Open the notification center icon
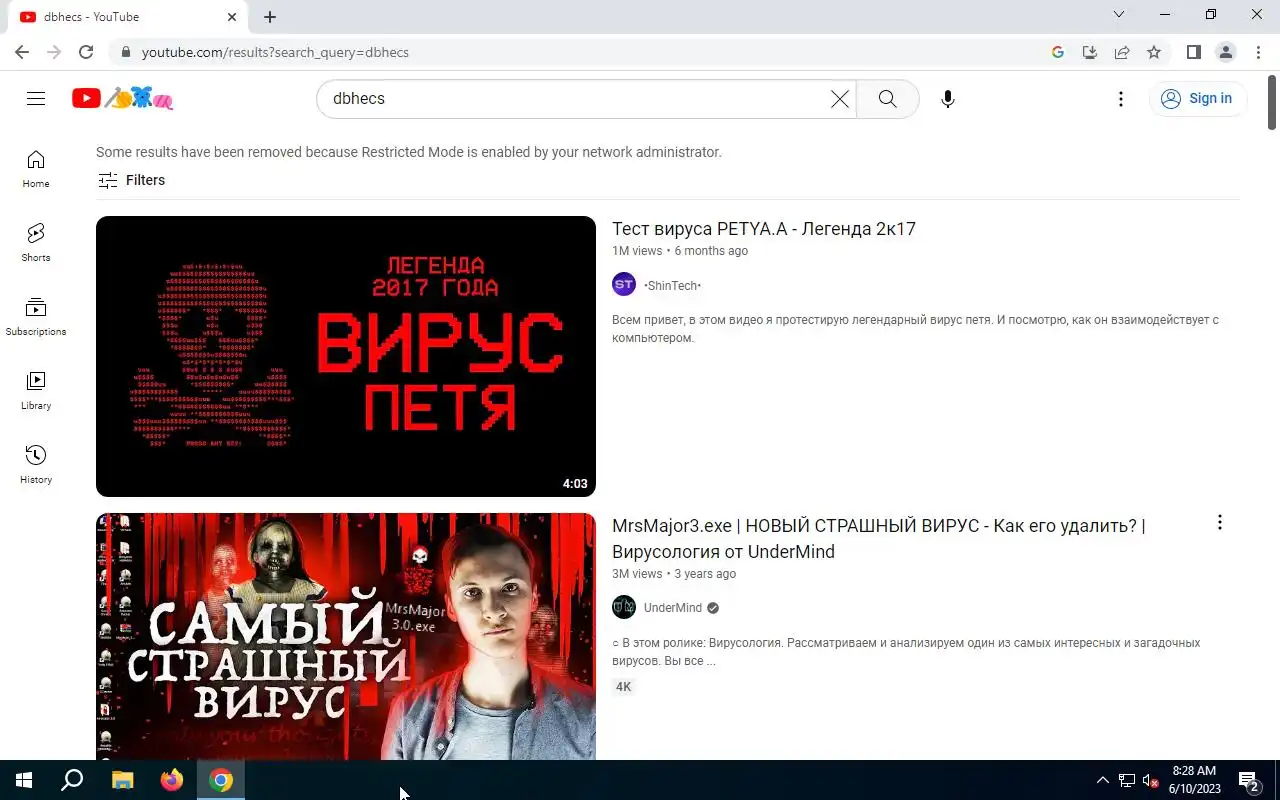 pos(1248,780)
